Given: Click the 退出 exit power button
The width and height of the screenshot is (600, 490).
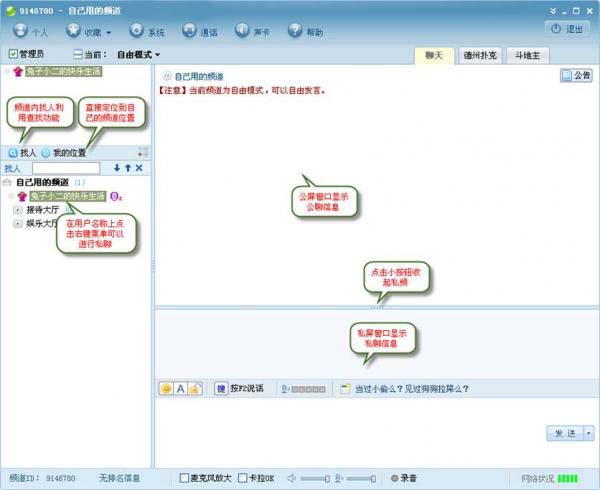Looking at the screenshot, I should tap(567, 29).
